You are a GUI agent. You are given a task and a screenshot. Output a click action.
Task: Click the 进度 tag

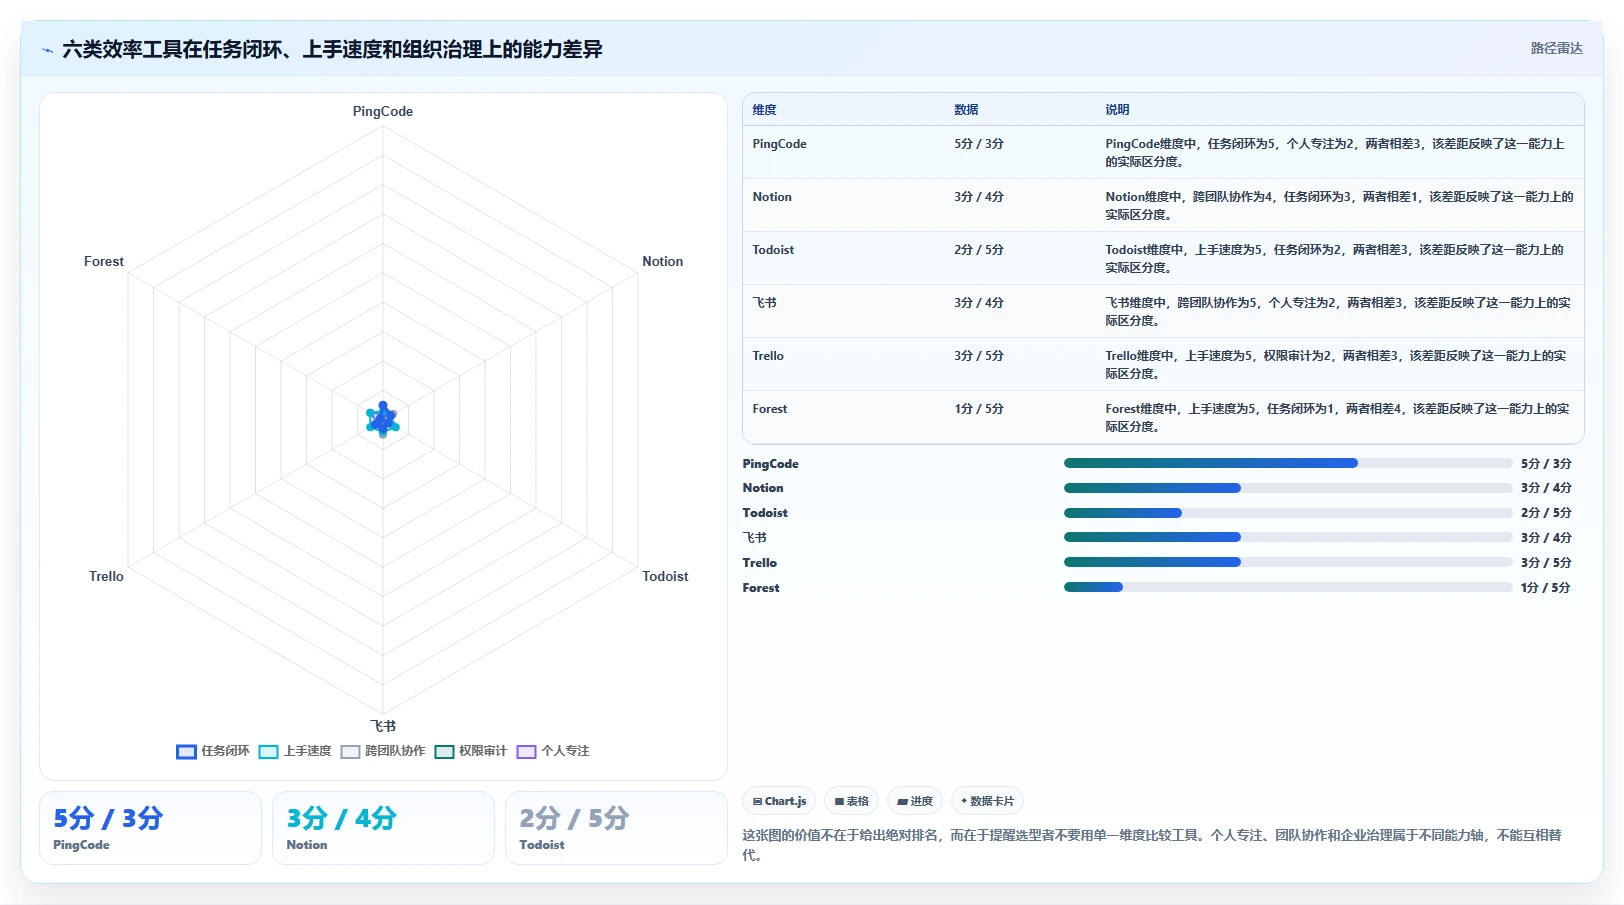[x=915, y=801]
